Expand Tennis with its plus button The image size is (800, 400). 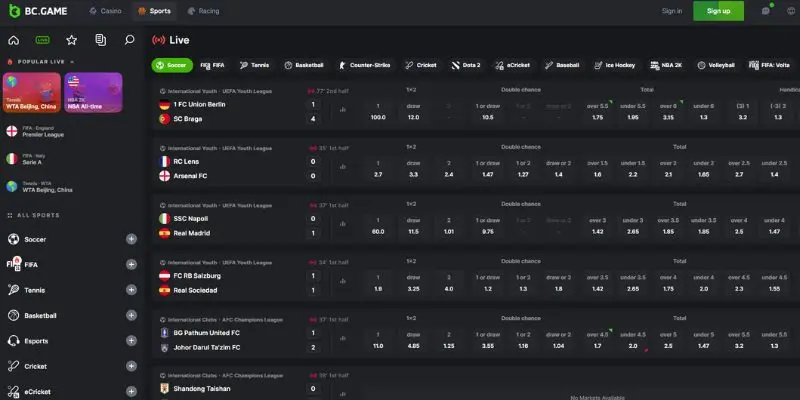point(132,290)
